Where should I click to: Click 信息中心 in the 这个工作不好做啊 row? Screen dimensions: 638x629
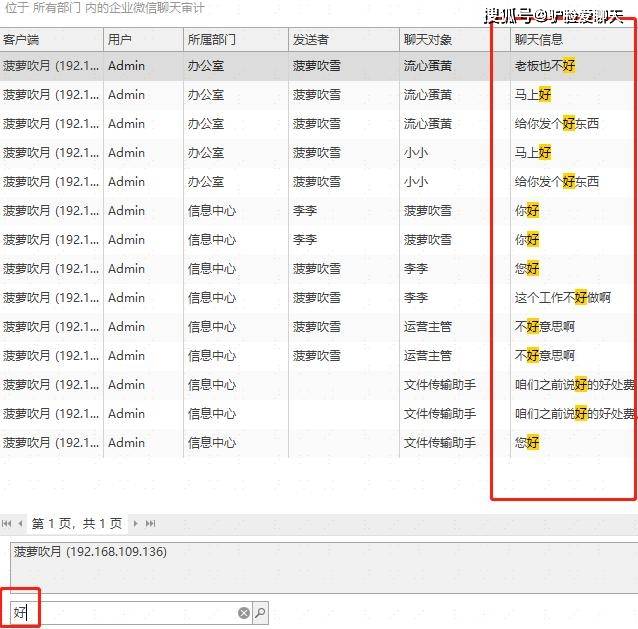point(212,298)
